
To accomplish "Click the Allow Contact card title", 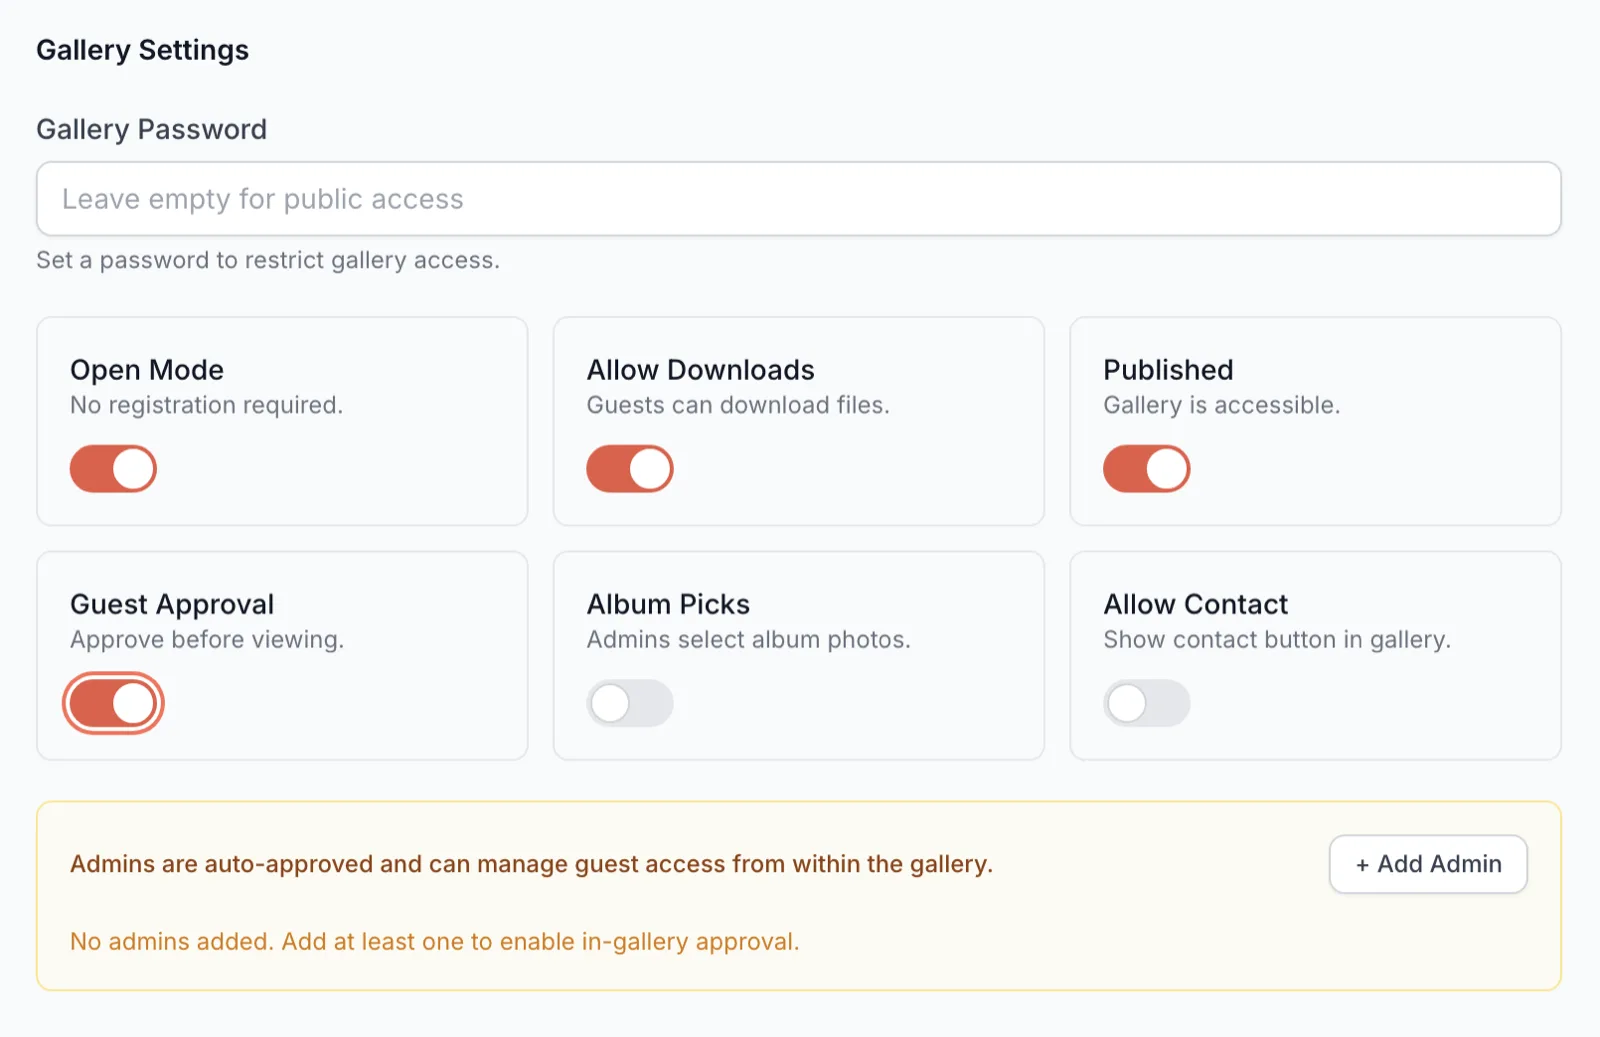I will point(1195,604).
